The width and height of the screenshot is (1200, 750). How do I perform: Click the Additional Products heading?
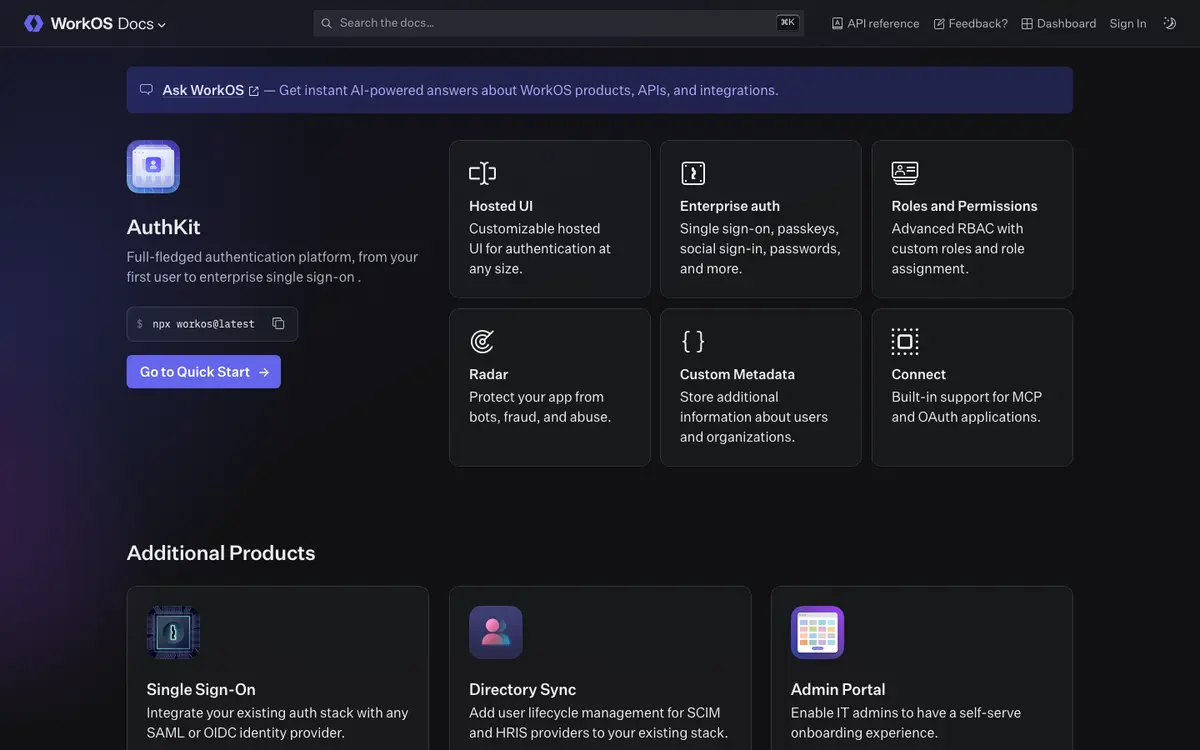221,553
